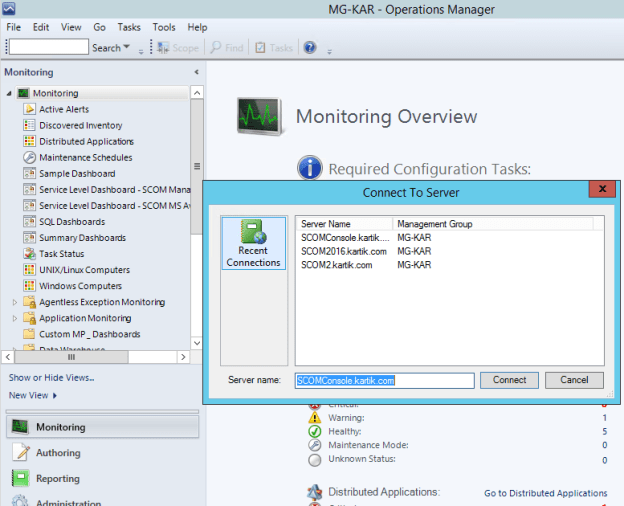This screenshot has width=624, height=506.
Task: Open the Summary Dashboards icon
Action: click(29, 238)
